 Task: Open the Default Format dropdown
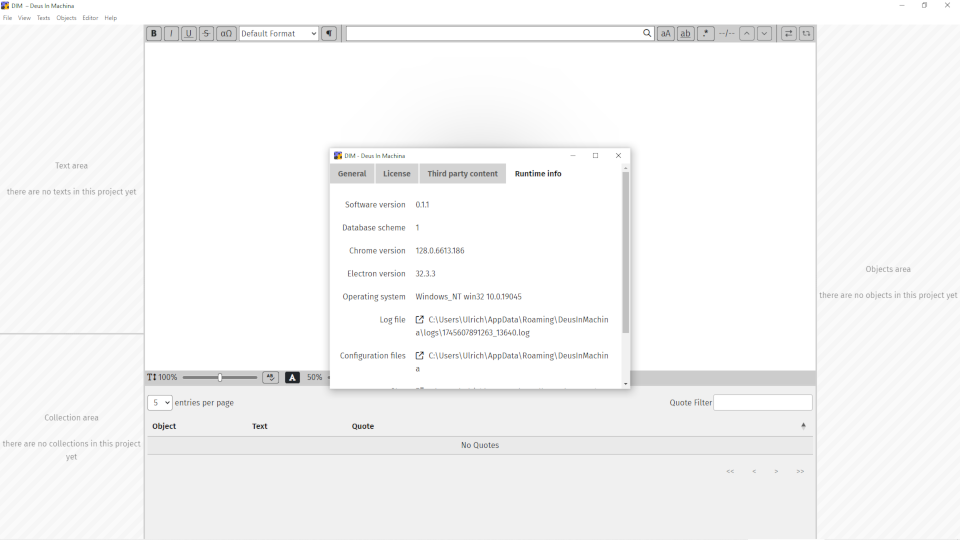tap(279, 34)
